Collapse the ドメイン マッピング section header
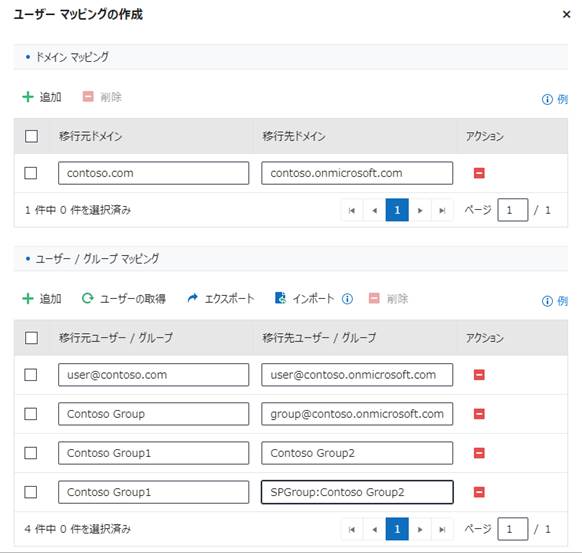The width and height of the screenshot is (582, 553). click(x=291, y=57)
